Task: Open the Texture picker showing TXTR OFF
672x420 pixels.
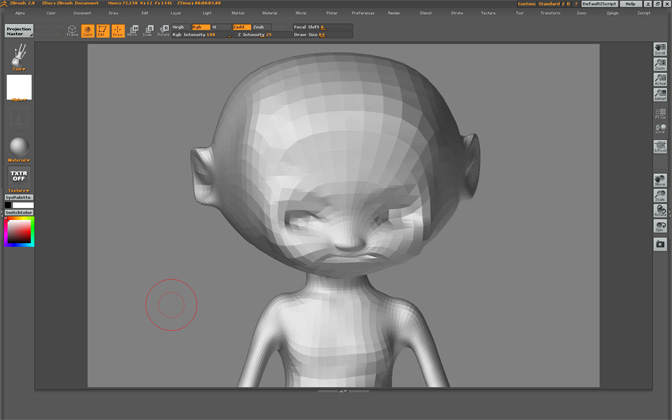Action: pyautogui.click(x=19, y=177)
